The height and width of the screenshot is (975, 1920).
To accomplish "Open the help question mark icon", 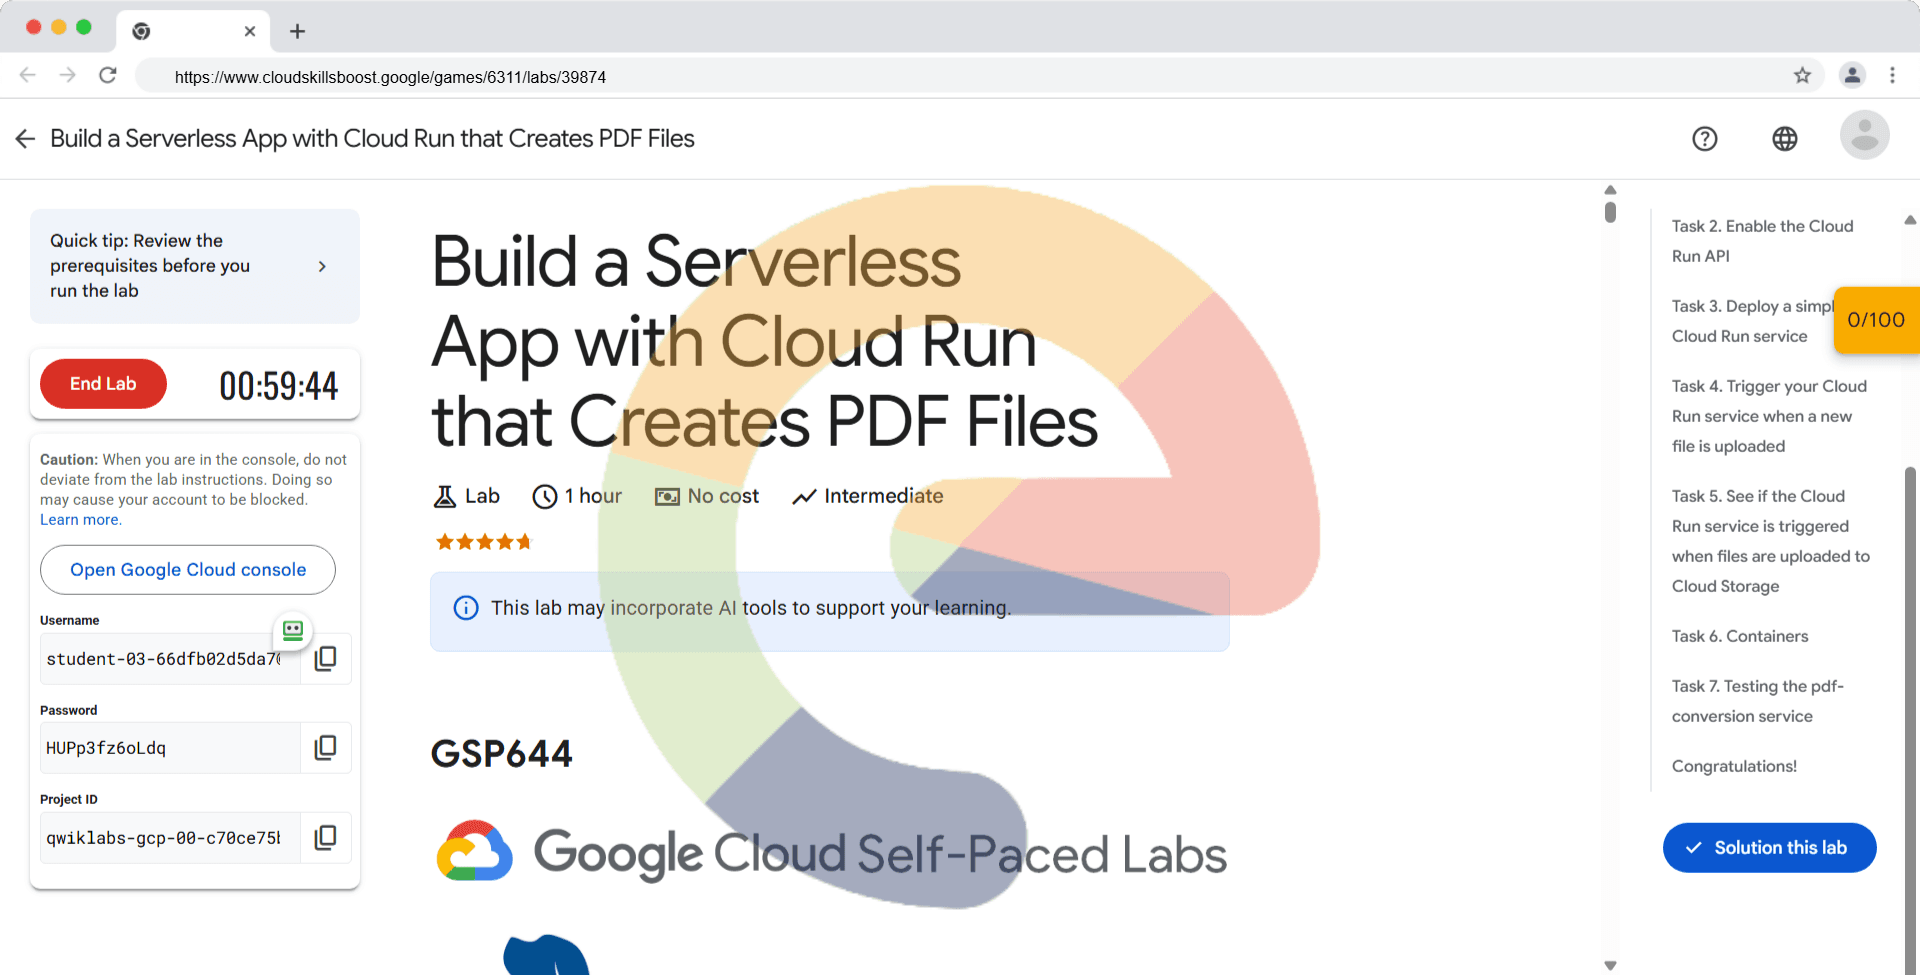I will click(1704, 139).
